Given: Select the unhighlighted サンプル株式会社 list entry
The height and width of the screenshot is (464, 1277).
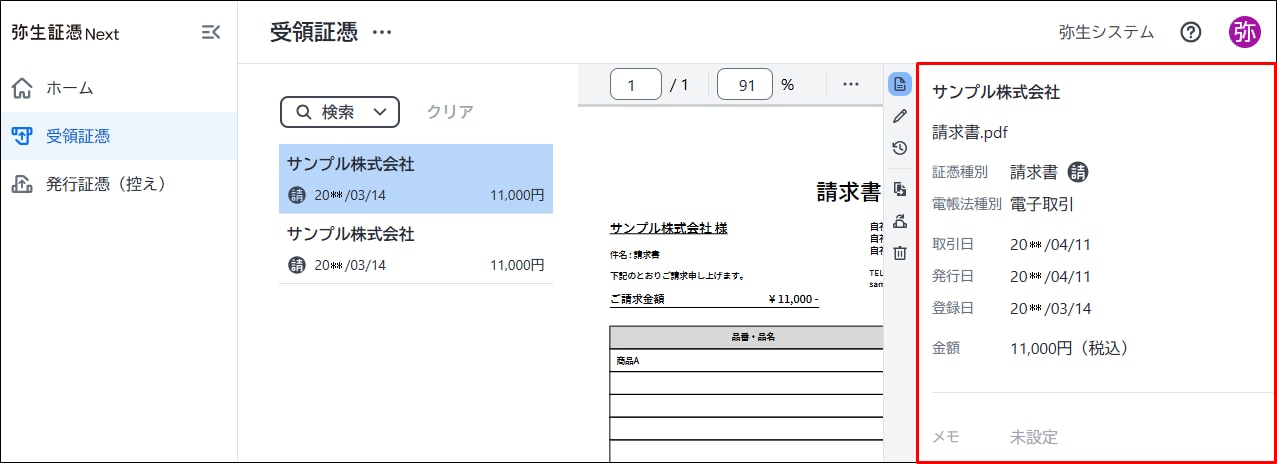Looking at the screenshot, I should click(416, 249).
